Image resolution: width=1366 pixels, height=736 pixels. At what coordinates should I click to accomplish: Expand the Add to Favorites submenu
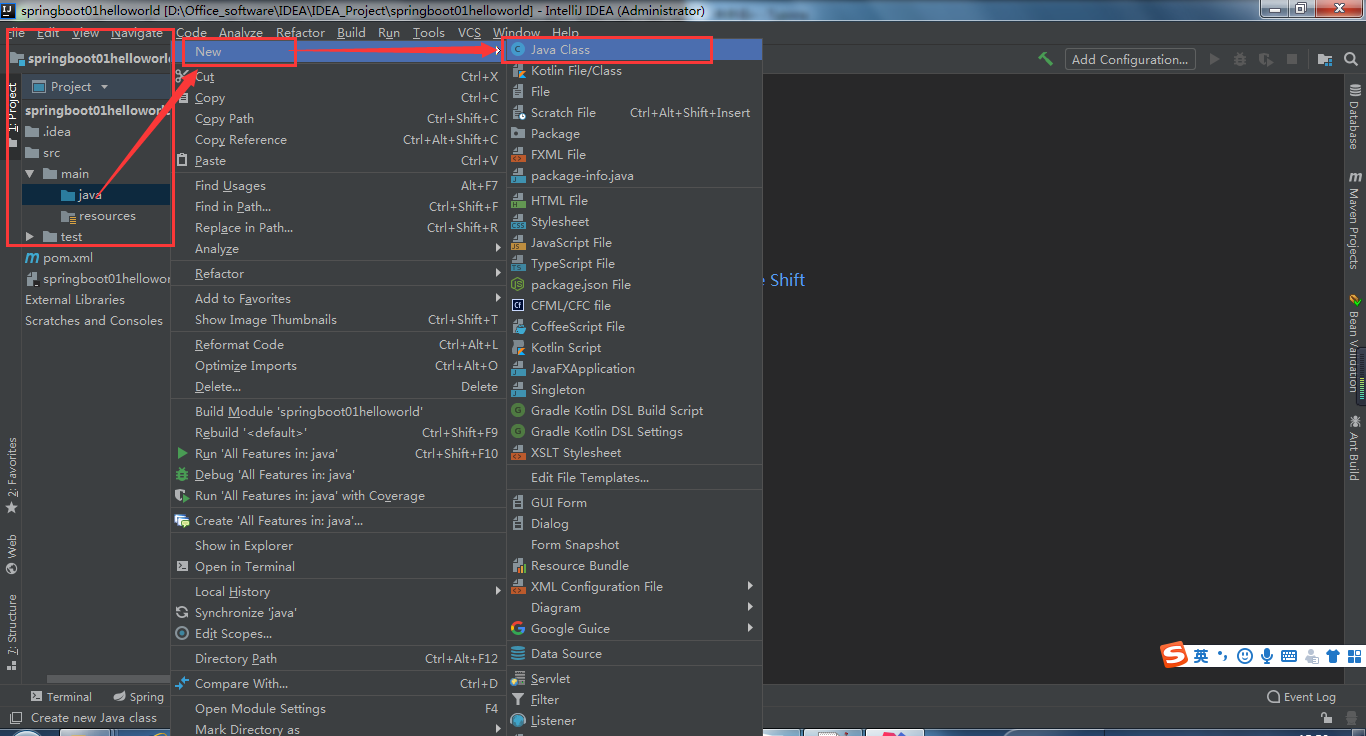tap(338, 299)
